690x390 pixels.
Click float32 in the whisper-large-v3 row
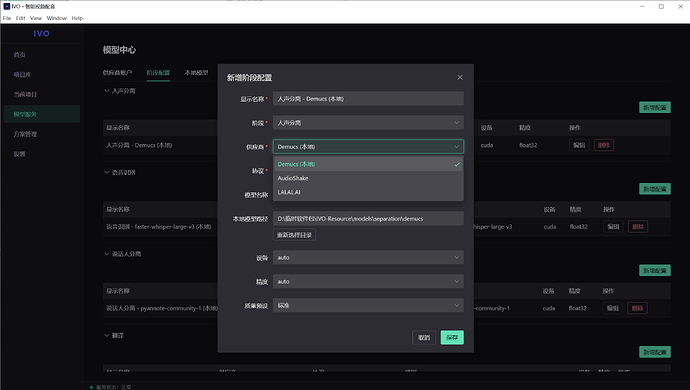[579, 227]
